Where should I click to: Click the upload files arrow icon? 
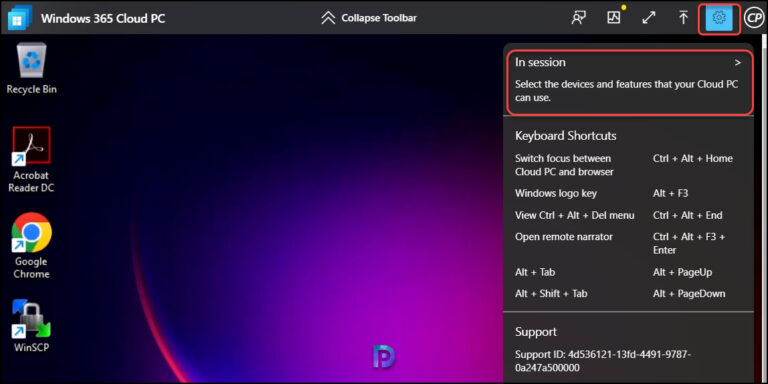[683, 18]
